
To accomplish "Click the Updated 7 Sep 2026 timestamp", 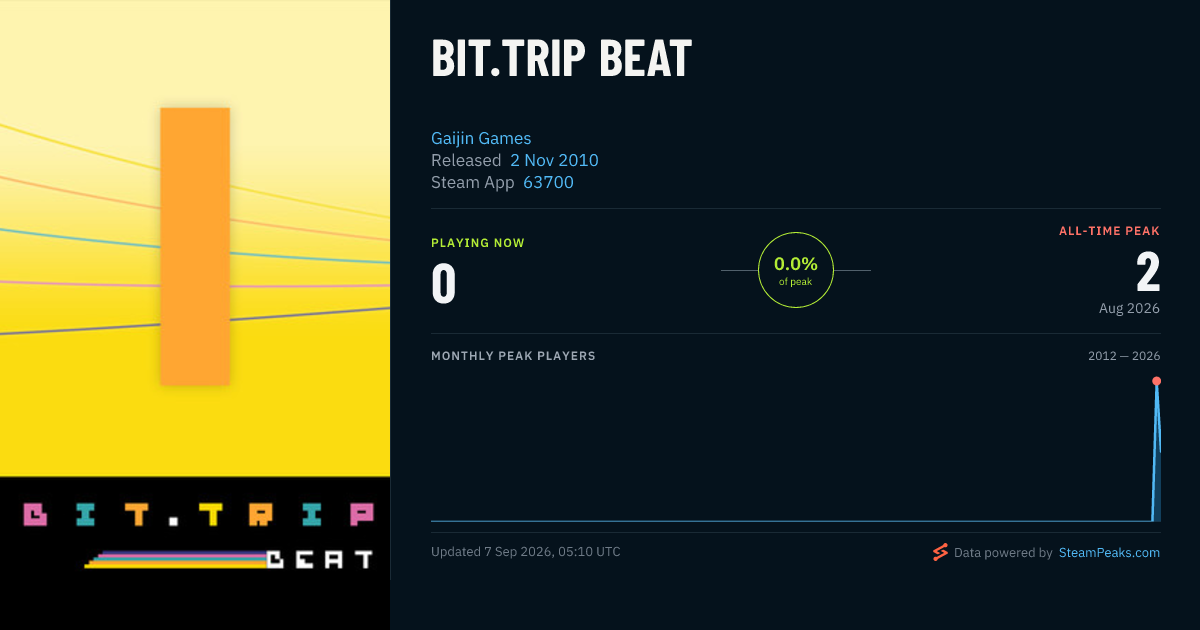I will pos(526,552).
